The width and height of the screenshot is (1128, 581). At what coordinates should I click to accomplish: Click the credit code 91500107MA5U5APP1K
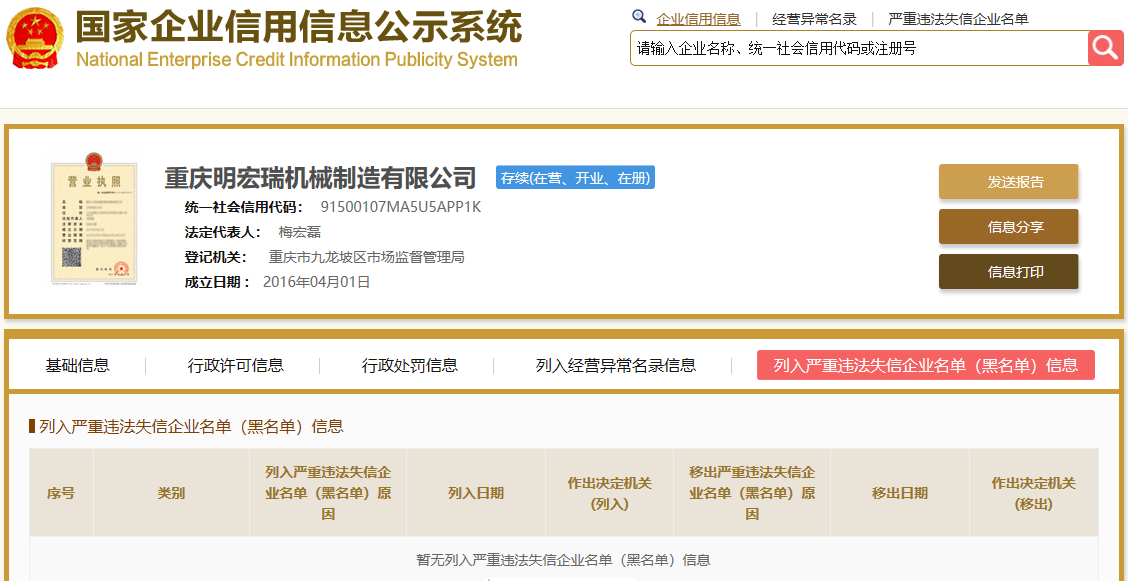coord(401,208)
